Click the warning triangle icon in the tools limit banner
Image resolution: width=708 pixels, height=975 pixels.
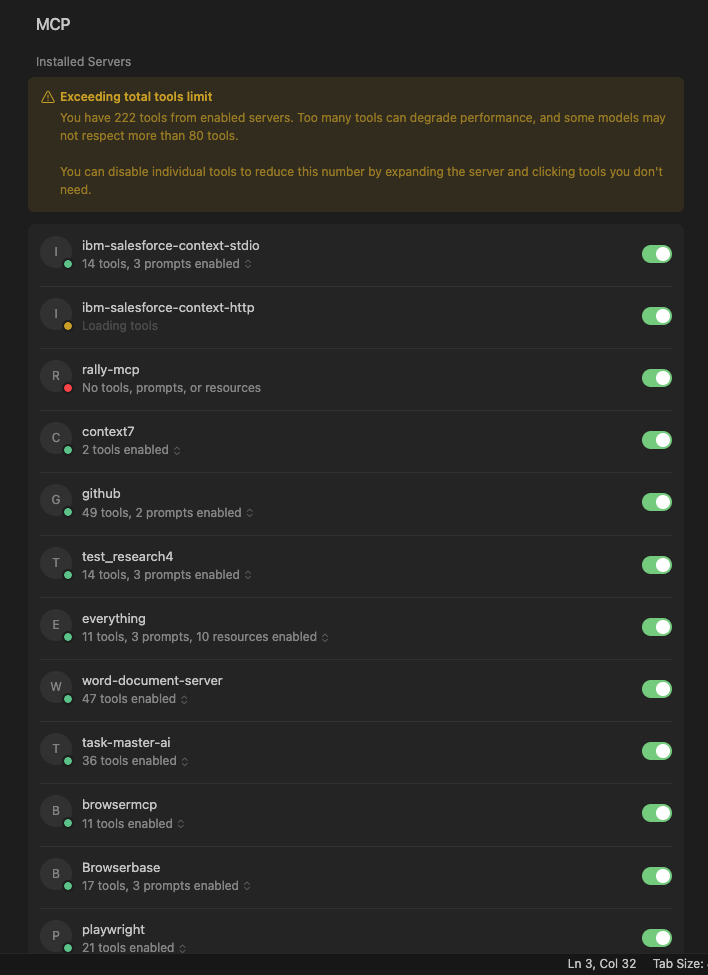pyautogui.click(x=48, y=98)
